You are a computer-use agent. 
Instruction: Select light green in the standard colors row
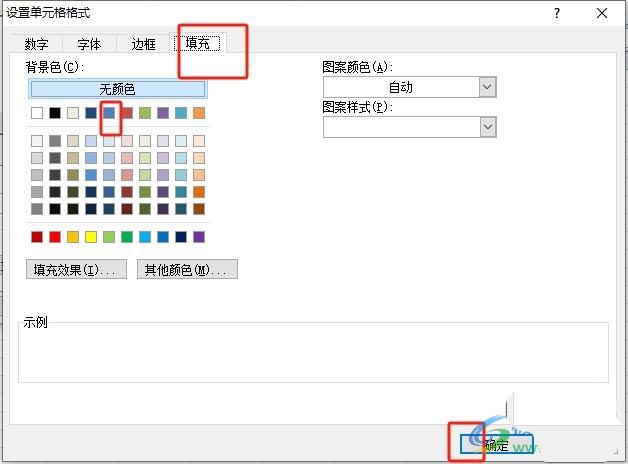pos(109,237)
